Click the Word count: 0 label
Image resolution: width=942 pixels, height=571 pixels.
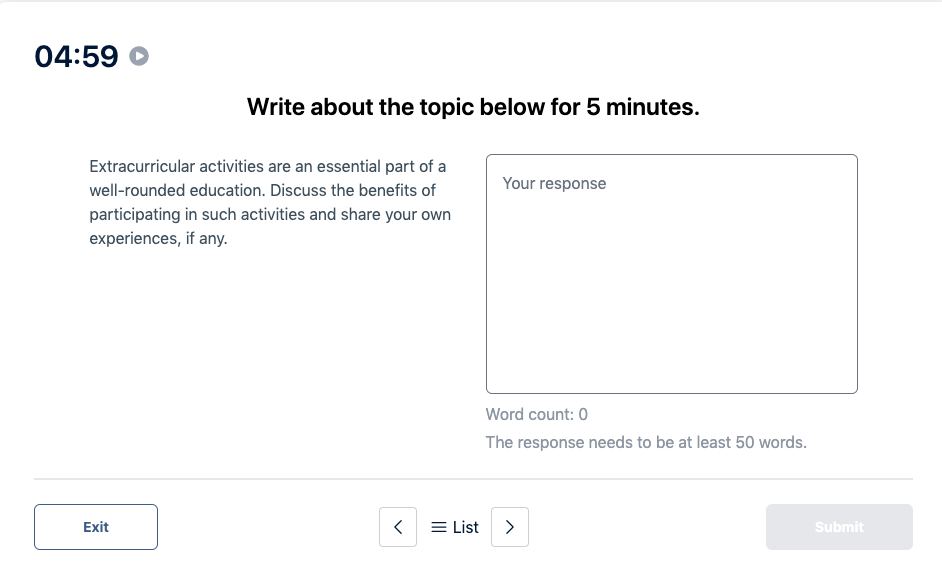[x=536, y=414]
